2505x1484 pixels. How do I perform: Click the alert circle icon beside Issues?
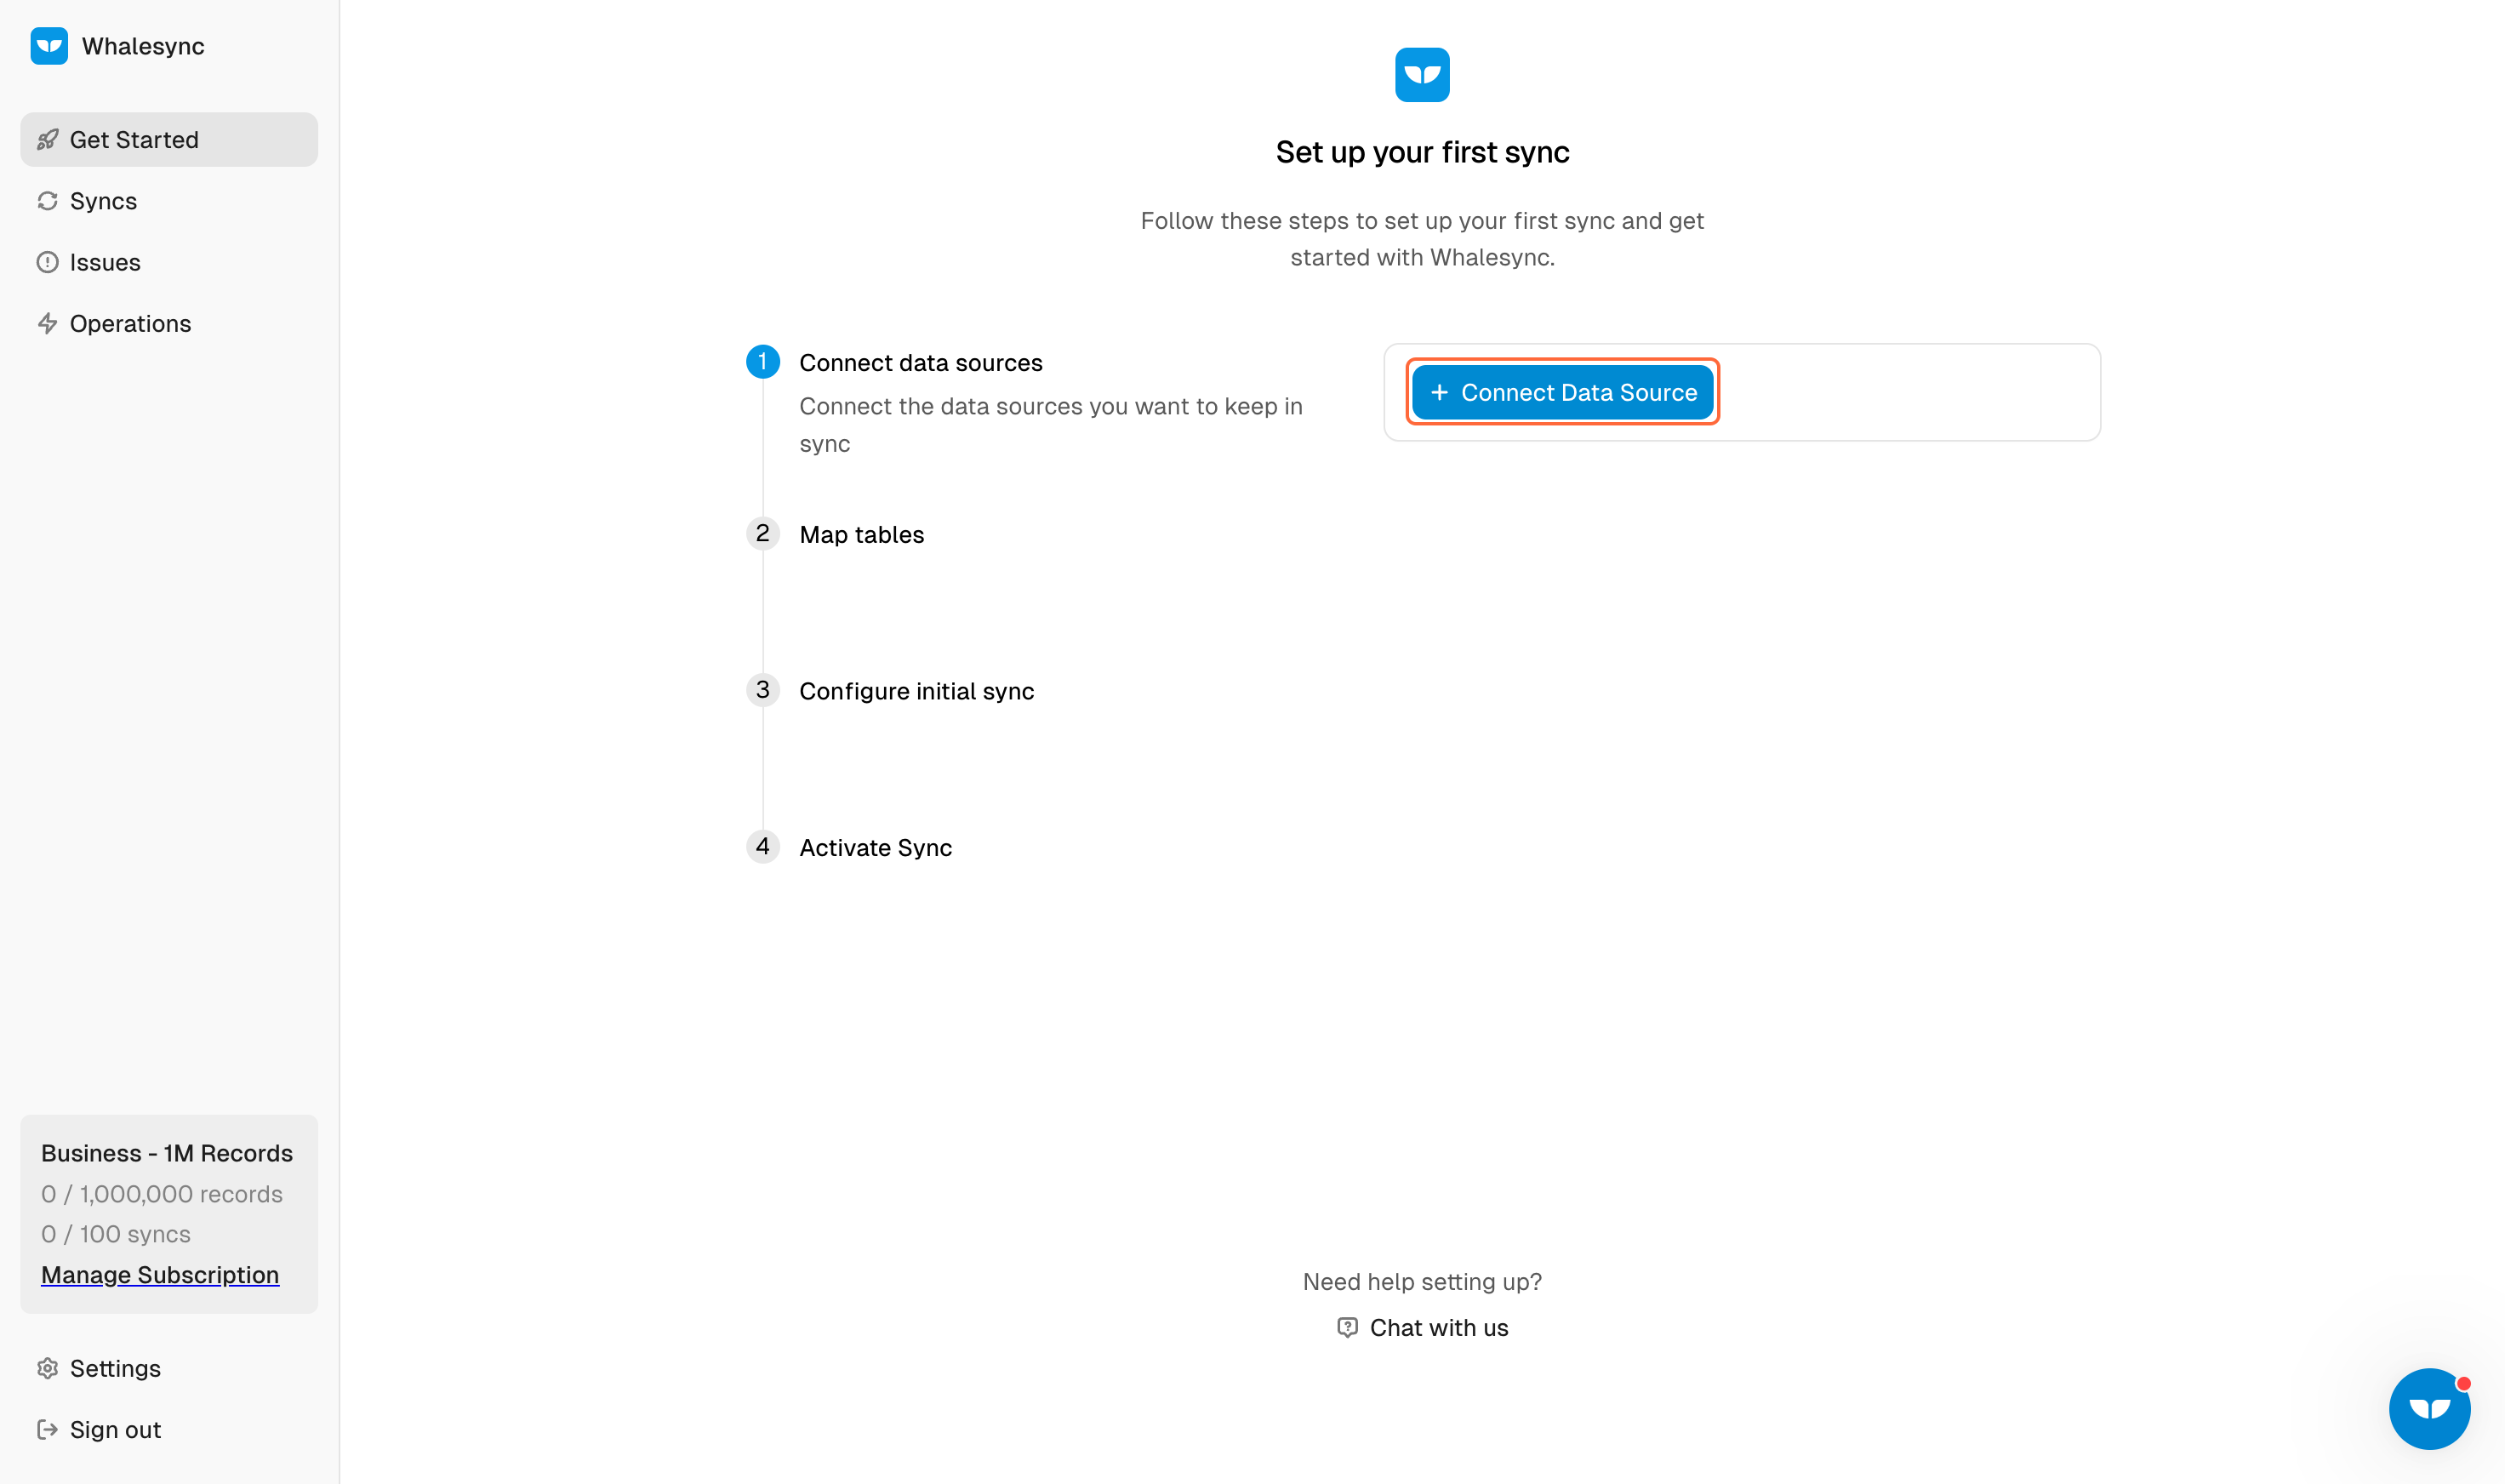pos(47,262)
